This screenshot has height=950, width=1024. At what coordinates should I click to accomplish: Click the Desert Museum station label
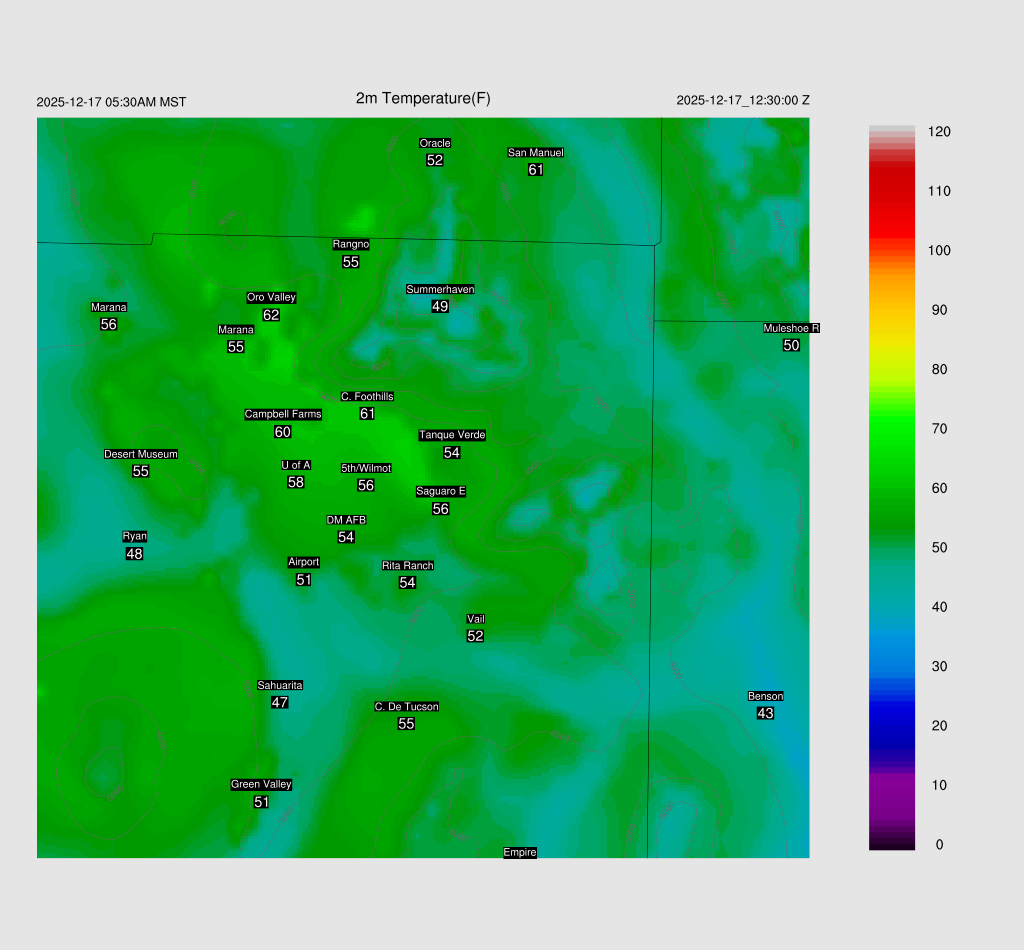pyautogui.click(x=141, y=454)
